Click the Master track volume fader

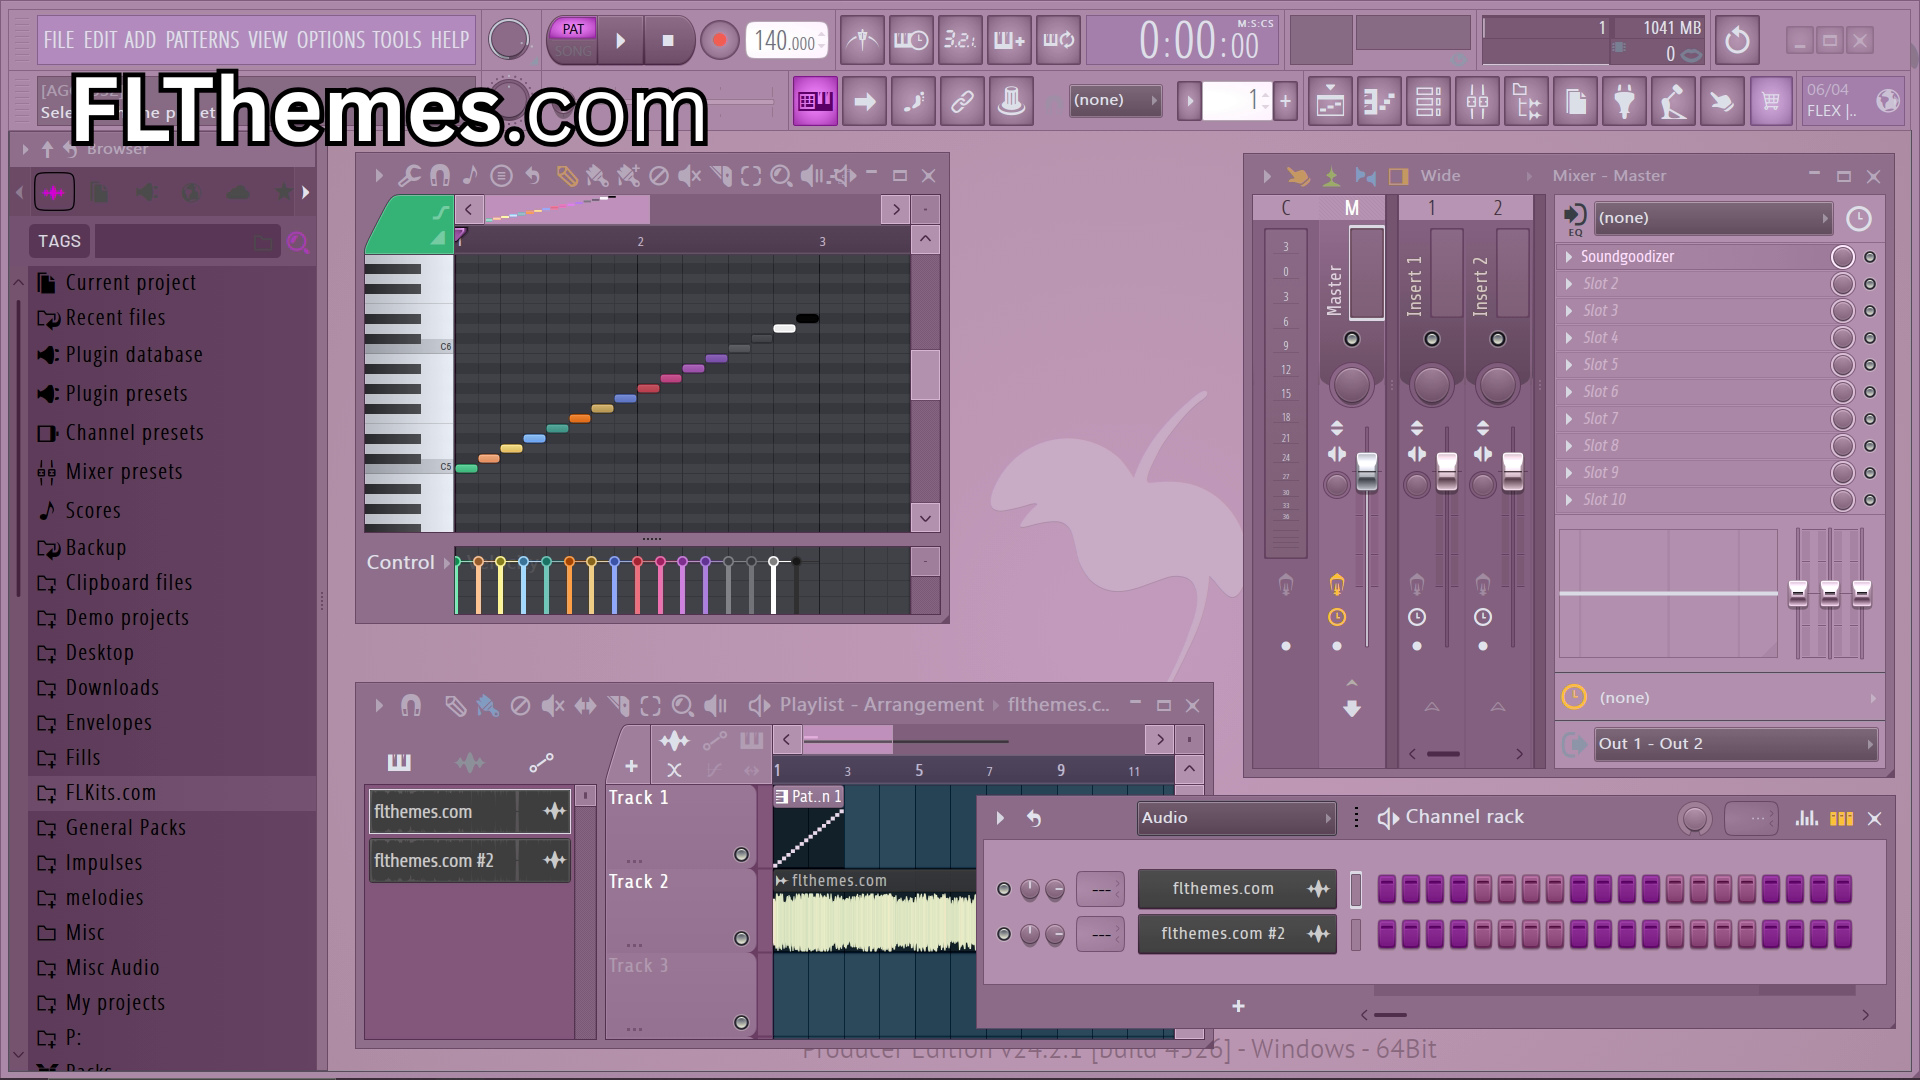coord(1367,472)
